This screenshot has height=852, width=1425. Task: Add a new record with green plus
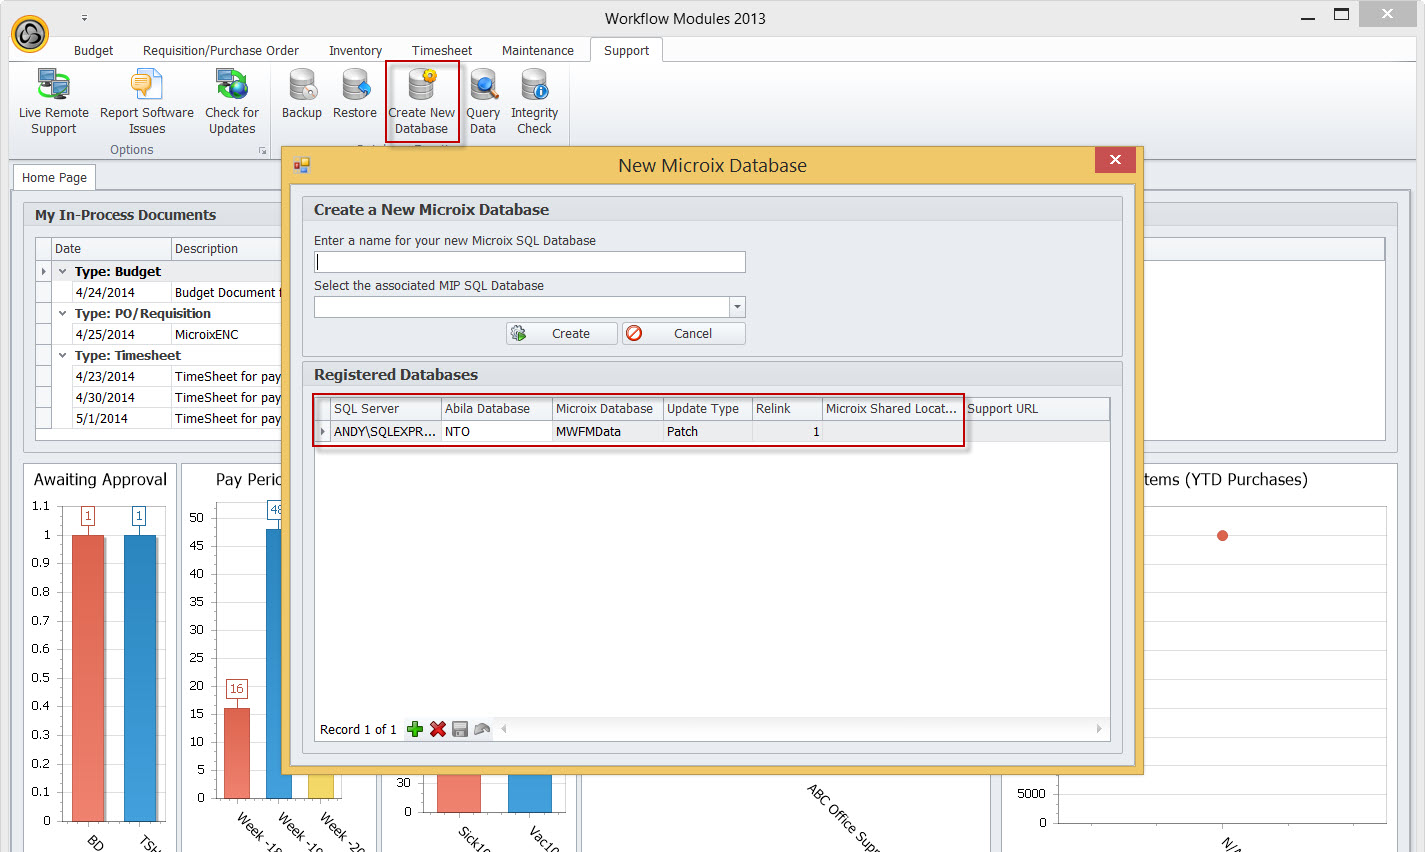(x=415, y=729)
